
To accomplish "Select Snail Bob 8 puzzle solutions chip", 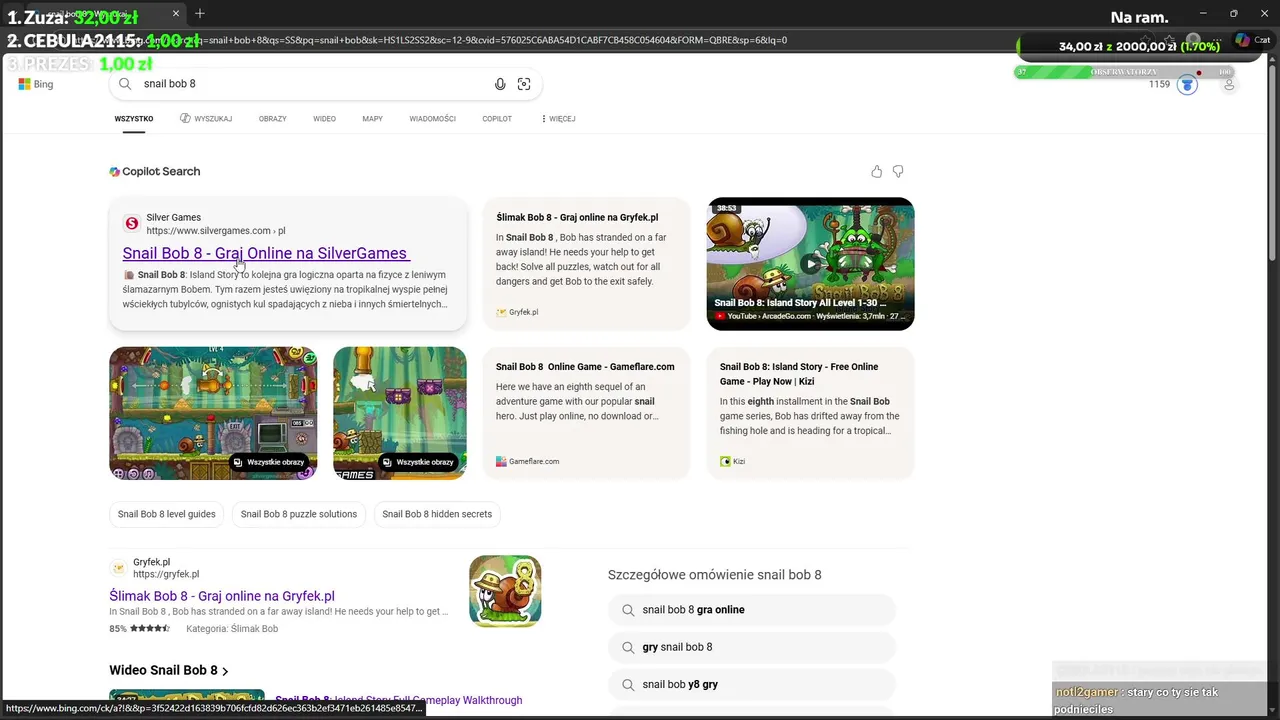I will click(x=299, y=514).
